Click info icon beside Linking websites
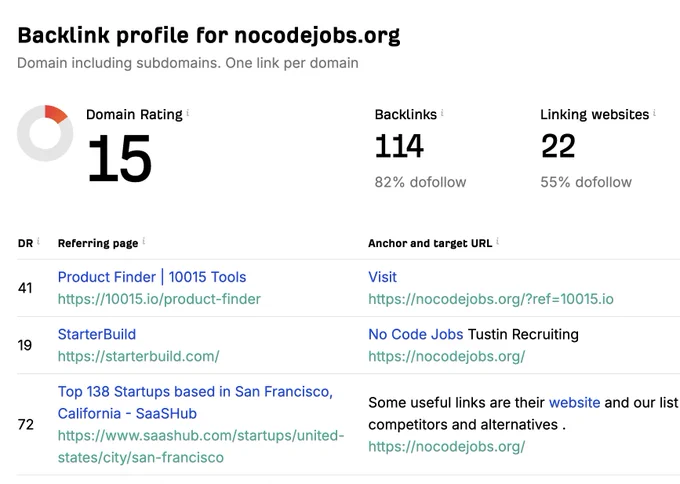This screenshot has width=680, height=484. pos(654,113)
